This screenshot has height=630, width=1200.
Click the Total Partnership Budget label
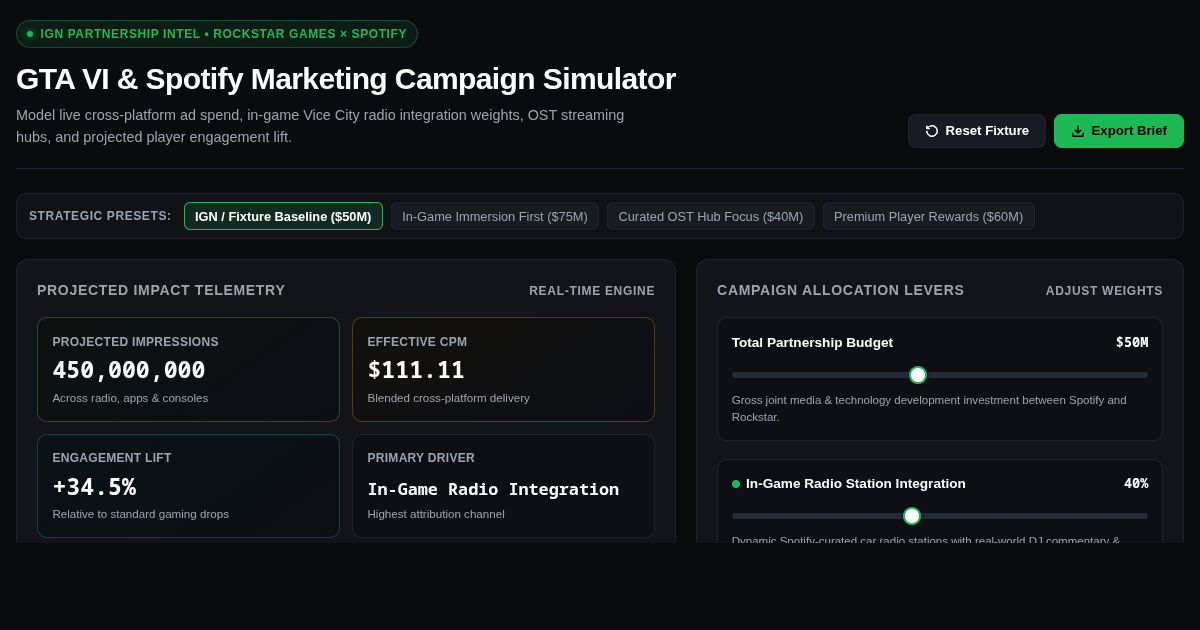[x=812, y=342]
